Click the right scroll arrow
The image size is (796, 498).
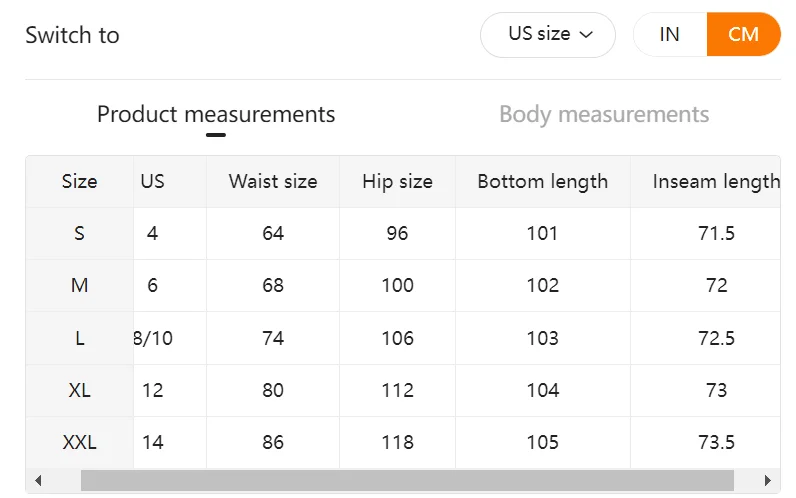[768, 480]
